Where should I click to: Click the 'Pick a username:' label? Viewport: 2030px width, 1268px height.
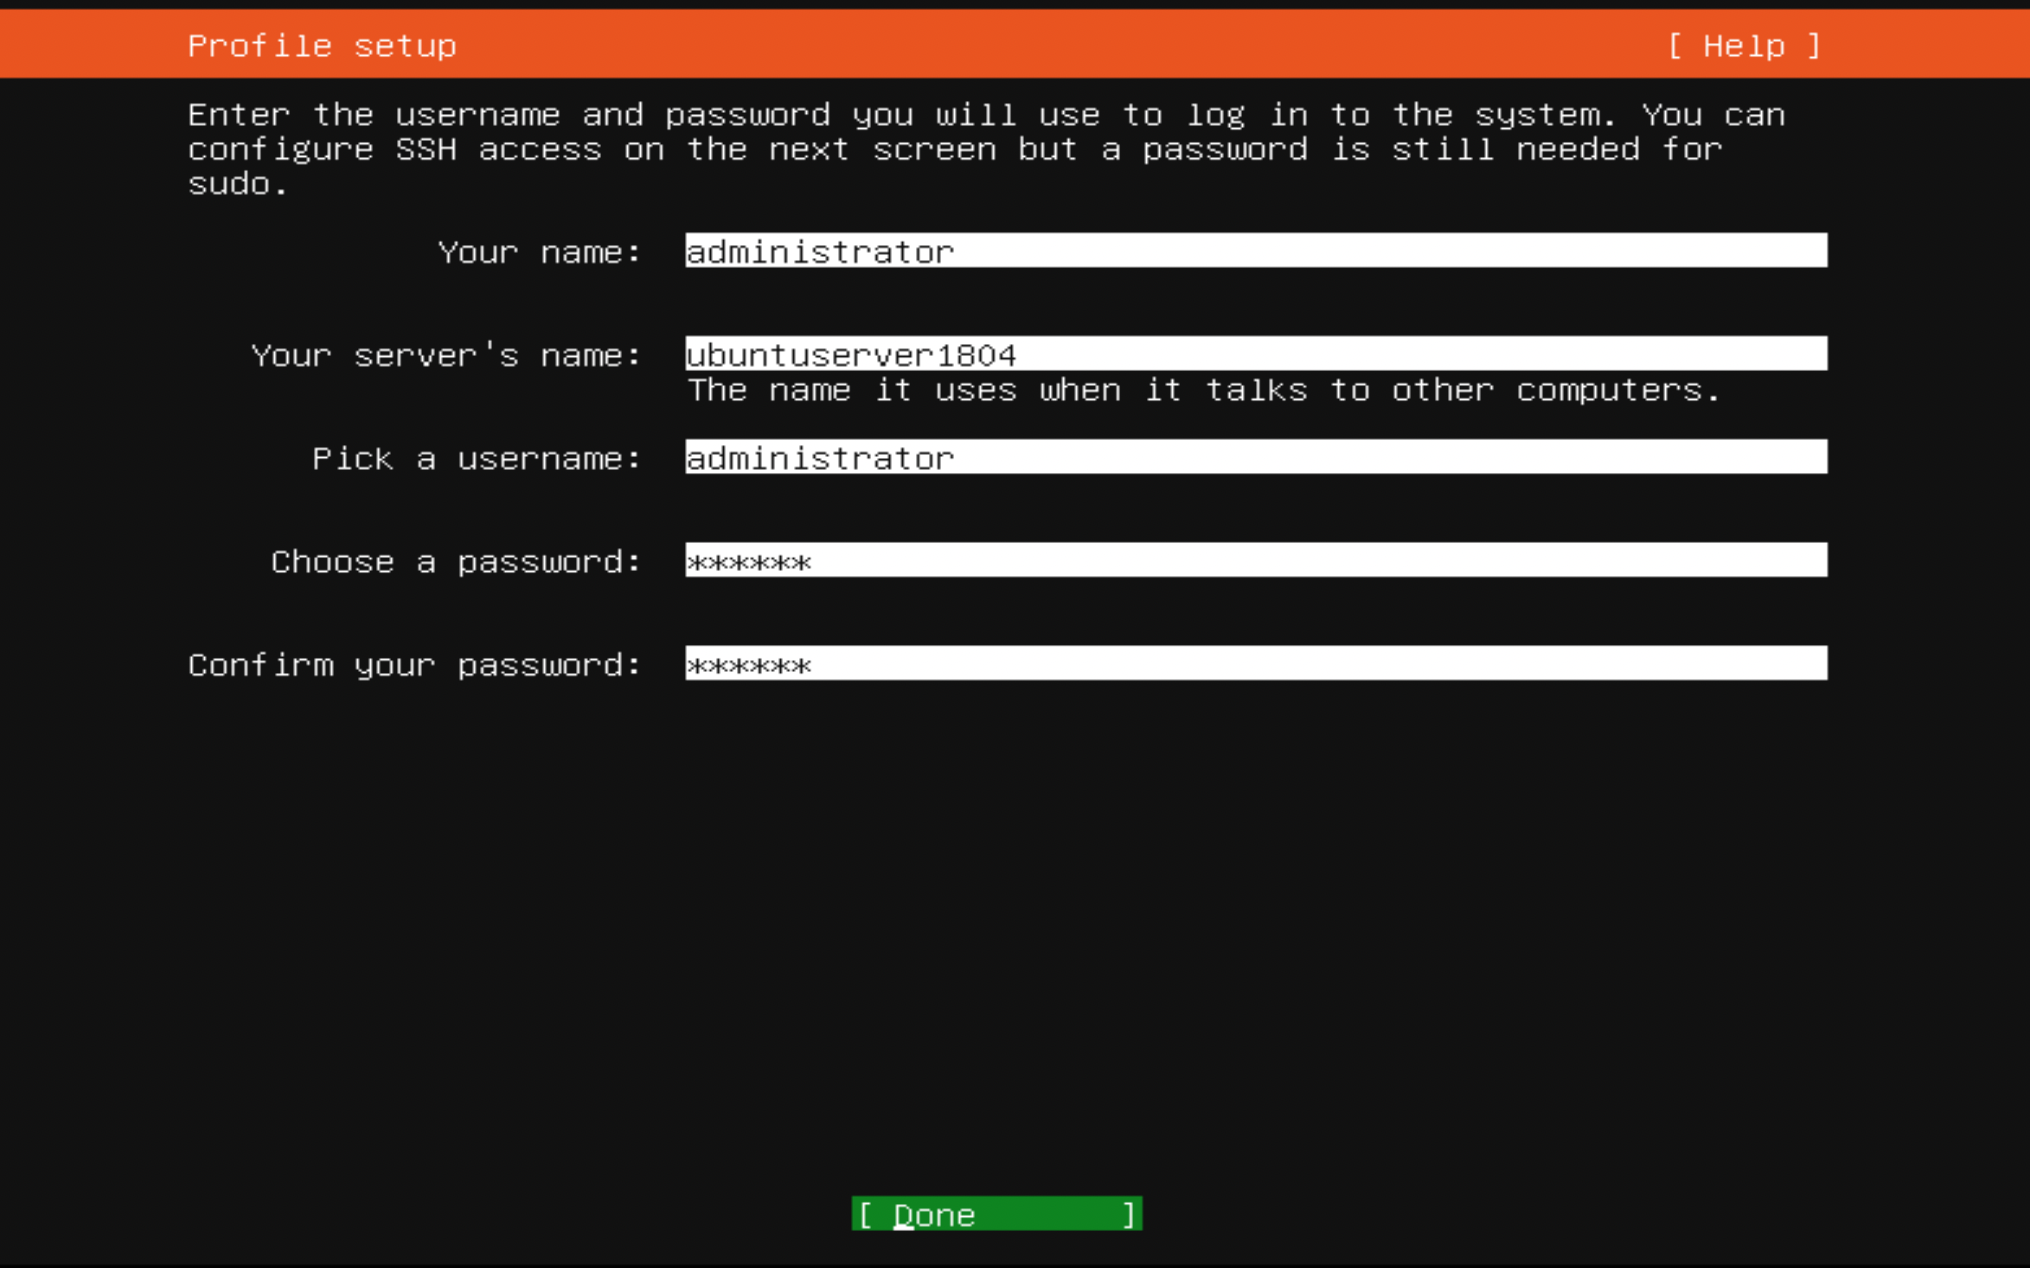pyautogui.click(x=477, y=459)
